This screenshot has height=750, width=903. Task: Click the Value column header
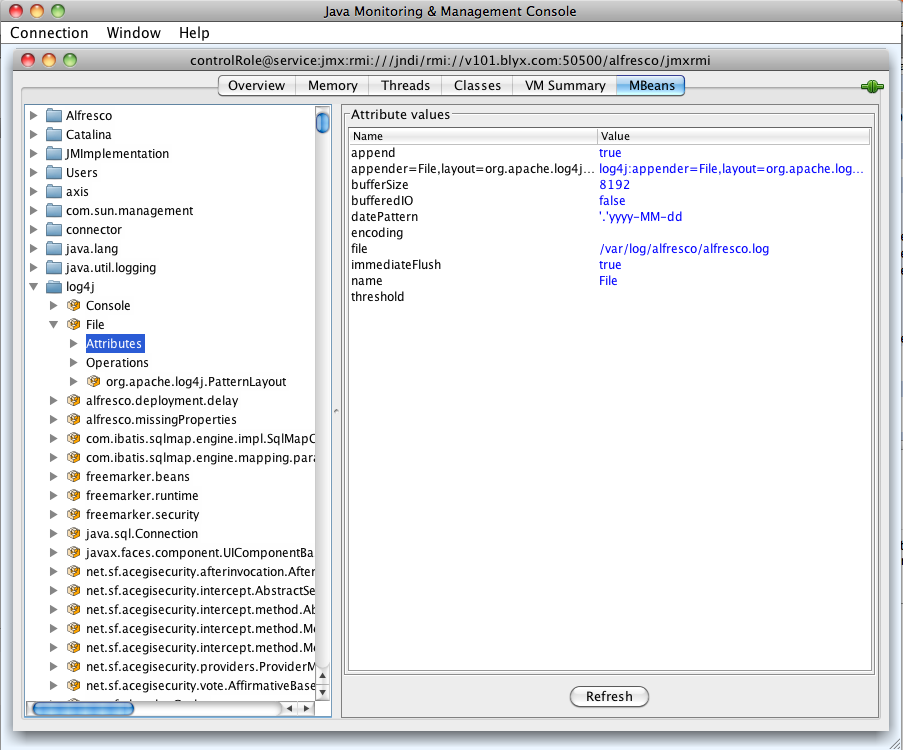[x=734, y=136]
